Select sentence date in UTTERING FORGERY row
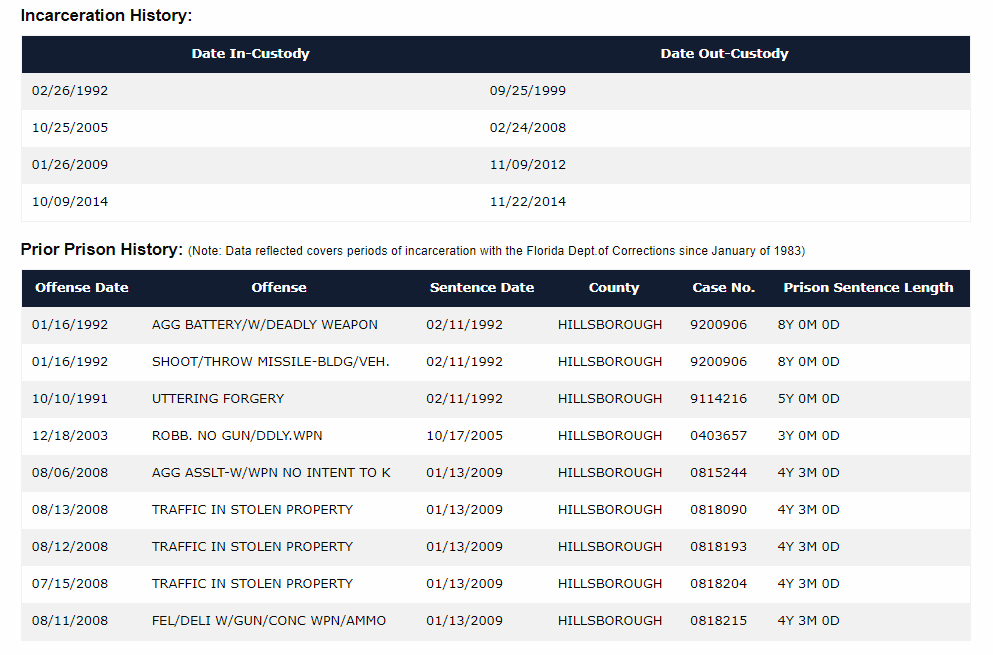The image size is (993, 655). (464, 398)
